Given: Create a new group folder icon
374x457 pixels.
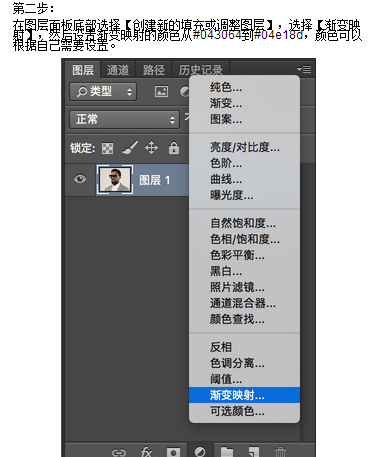Looking at the screenshot, I should tap(227, 452).
